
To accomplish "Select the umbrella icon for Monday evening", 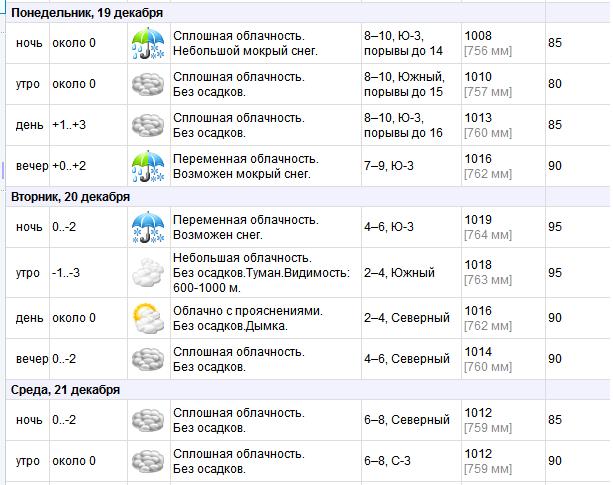I will 147,166.
